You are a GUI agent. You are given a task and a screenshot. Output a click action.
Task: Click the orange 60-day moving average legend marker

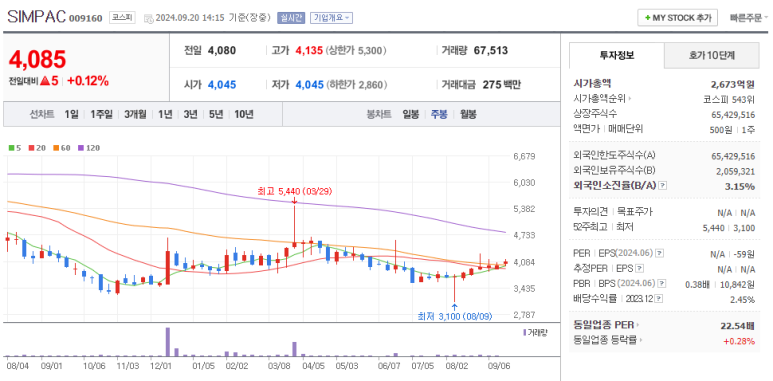tap(56, 147)
